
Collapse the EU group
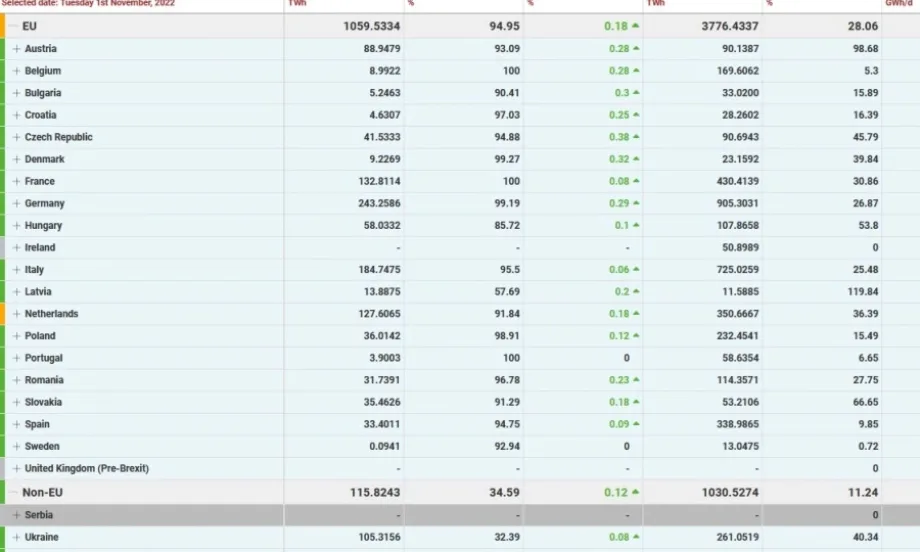click(x=13, y=26)
